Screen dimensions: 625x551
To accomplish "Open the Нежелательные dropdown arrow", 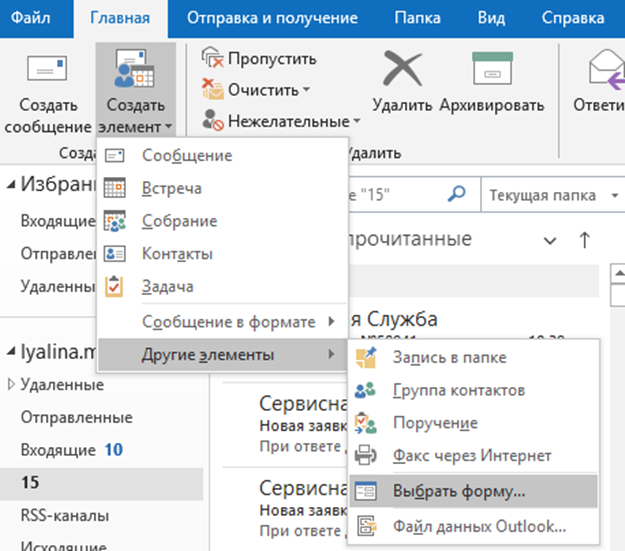I will [x=356, y=121].
